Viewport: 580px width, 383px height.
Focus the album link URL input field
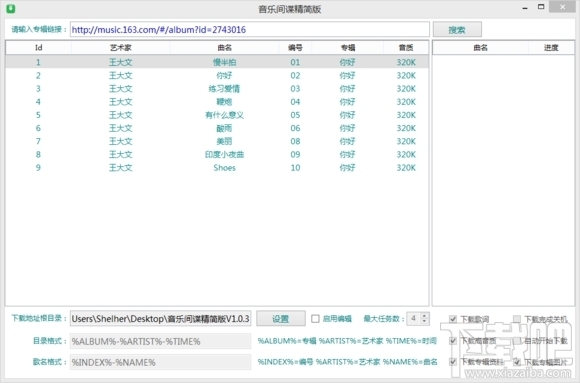250,30
